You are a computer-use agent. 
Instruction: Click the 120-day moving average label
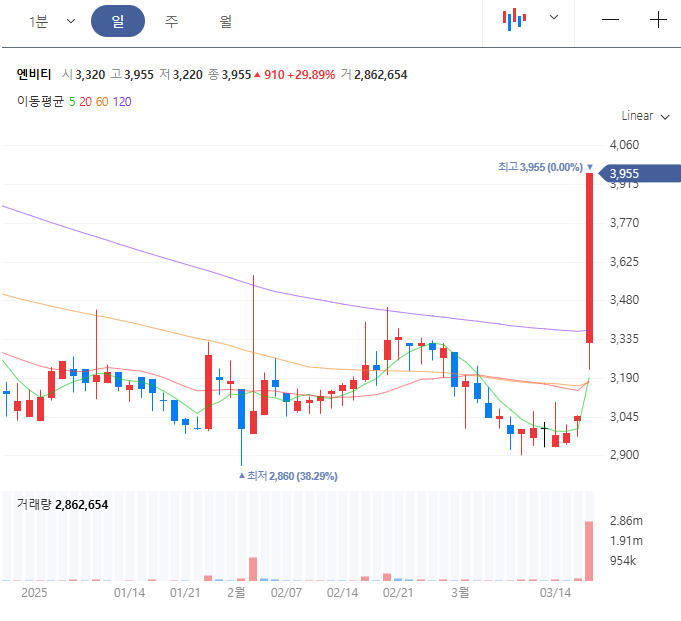[122, 102]
